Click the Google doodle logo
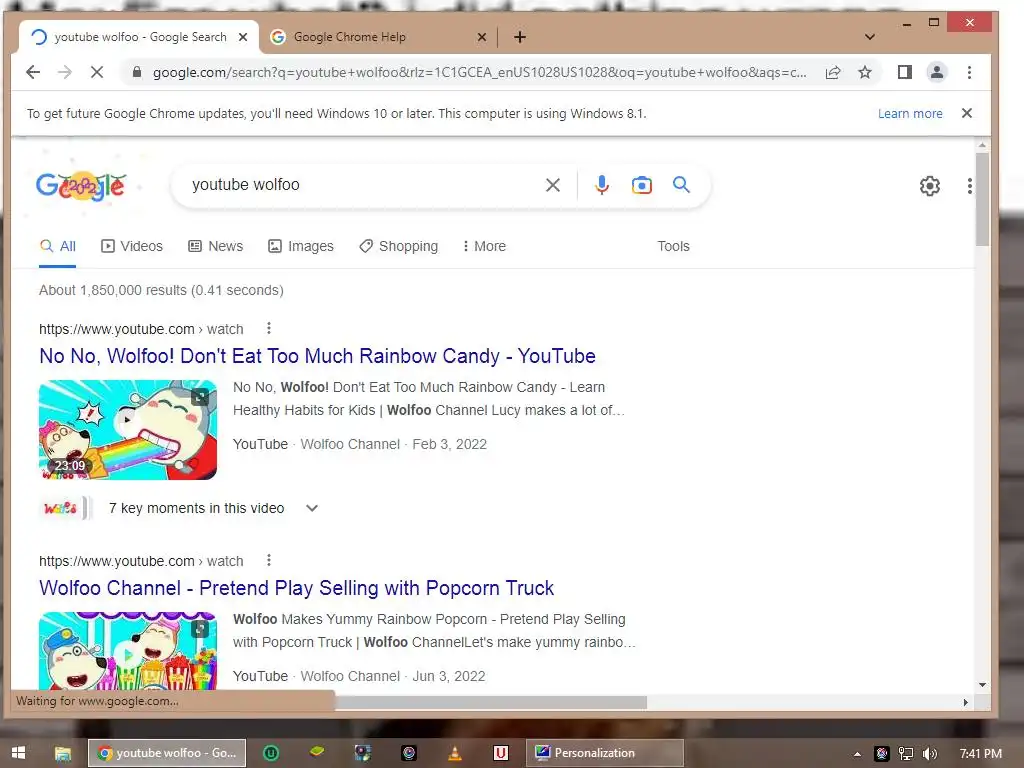Viewport: 1024px width, 768px height. point(80,186)
